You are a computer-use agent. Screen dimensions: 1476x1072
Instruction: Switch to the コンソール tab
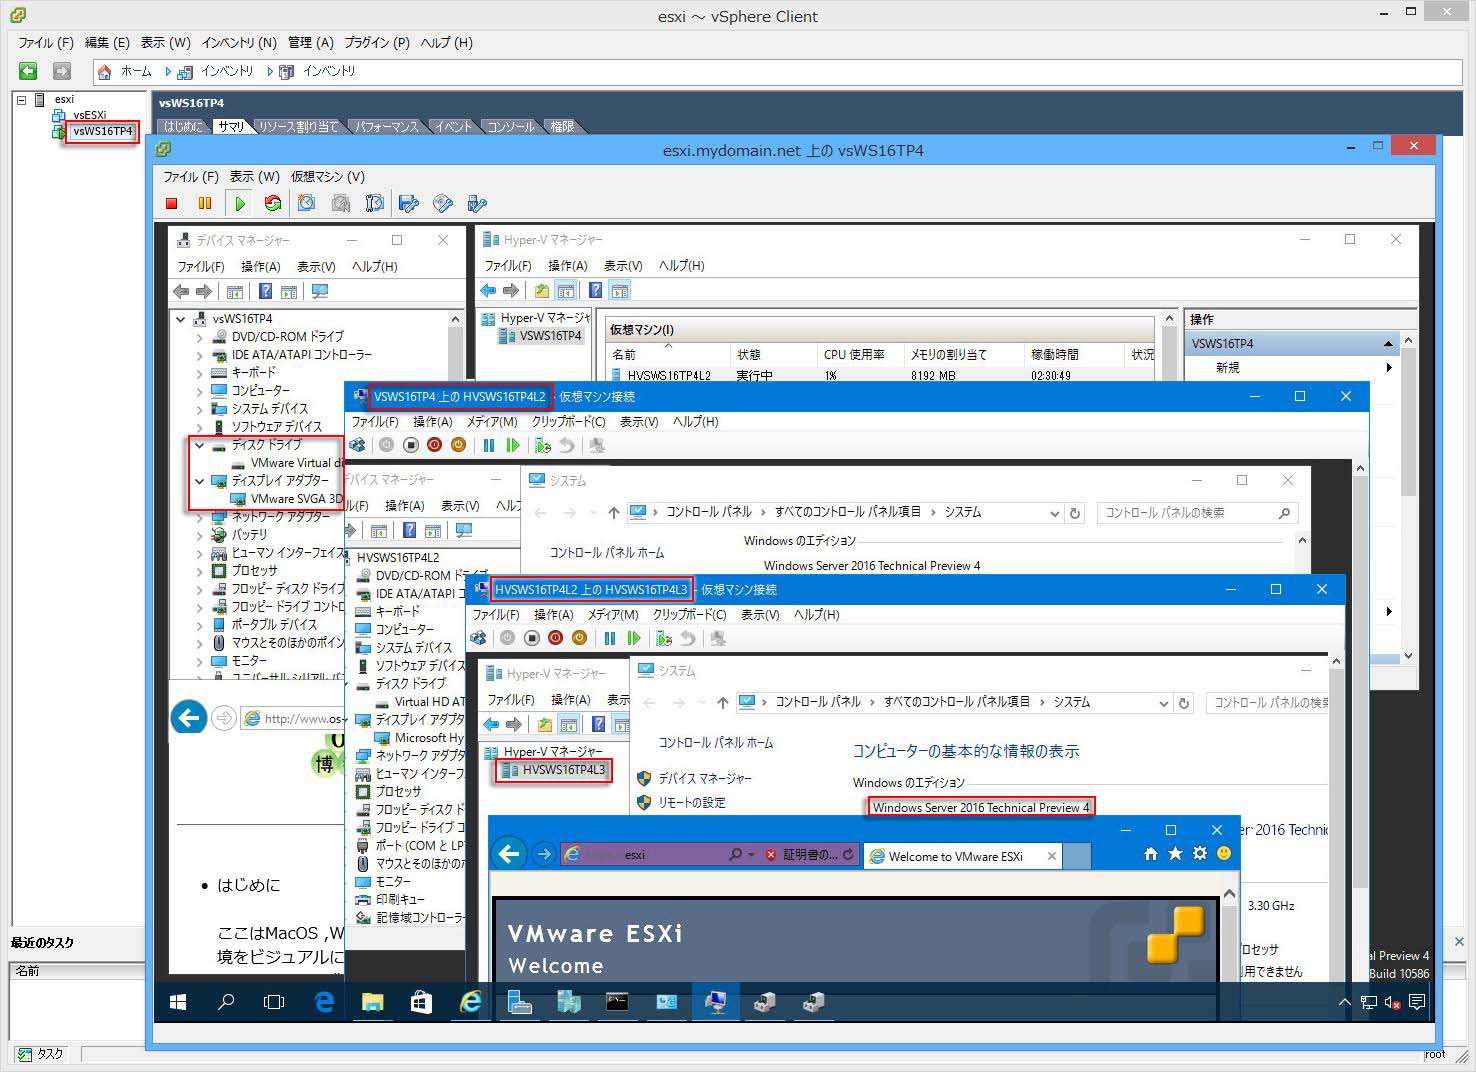(510, 127)
